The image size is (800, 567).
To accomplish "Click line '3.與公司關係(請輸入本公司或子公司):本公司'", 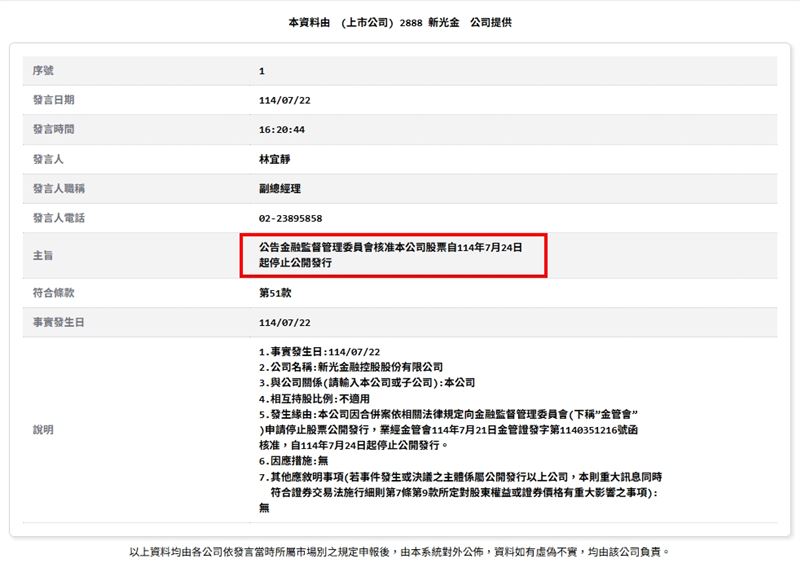I will tap(367, 383).
